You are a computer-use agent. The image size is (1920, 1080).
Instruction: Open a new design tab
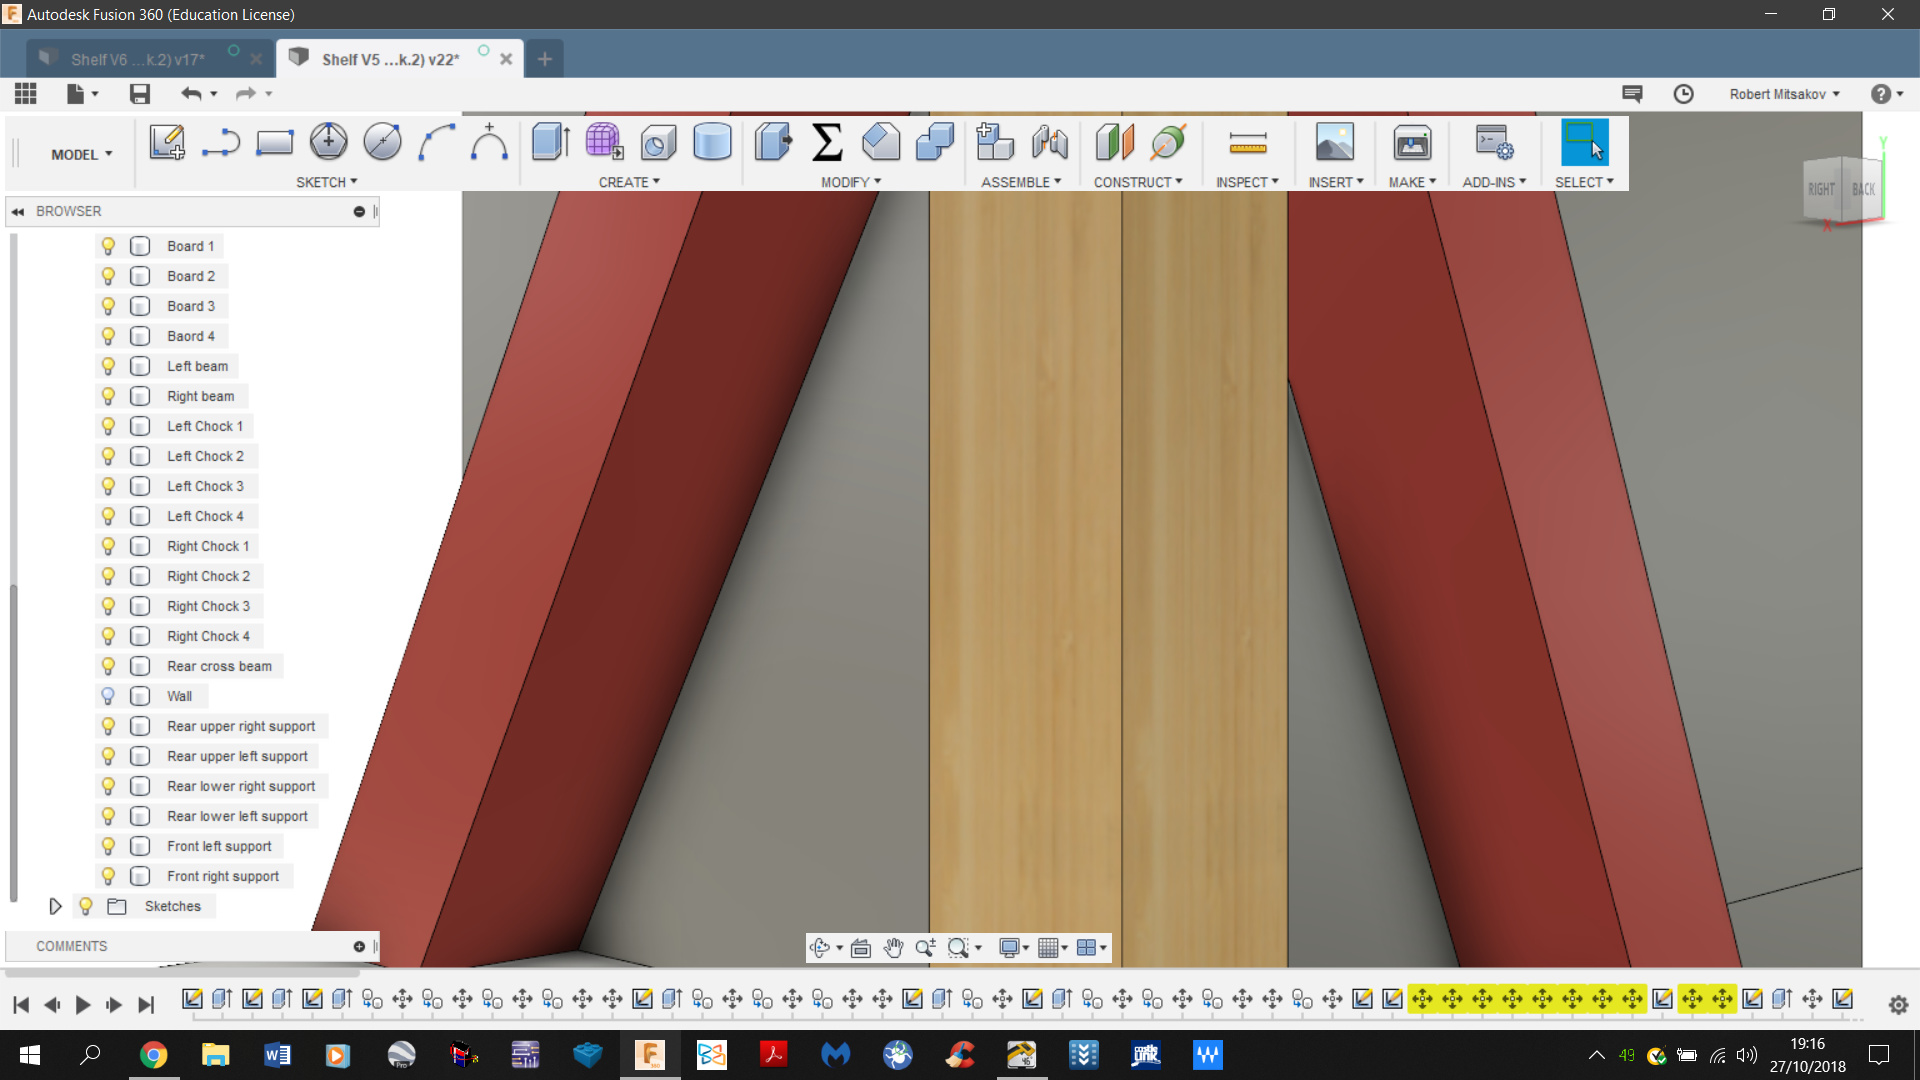tap(544, 59)
